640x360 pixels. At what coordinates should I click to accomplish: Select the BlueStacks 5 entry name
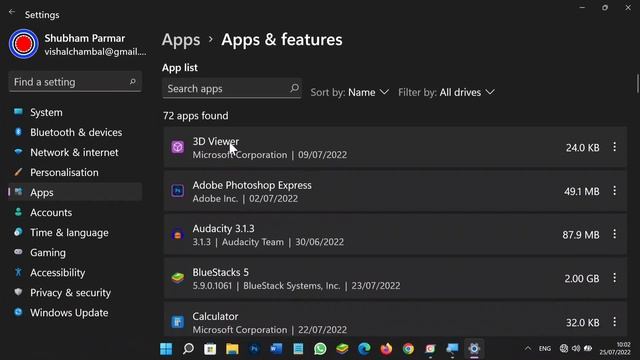click(220, 272)
